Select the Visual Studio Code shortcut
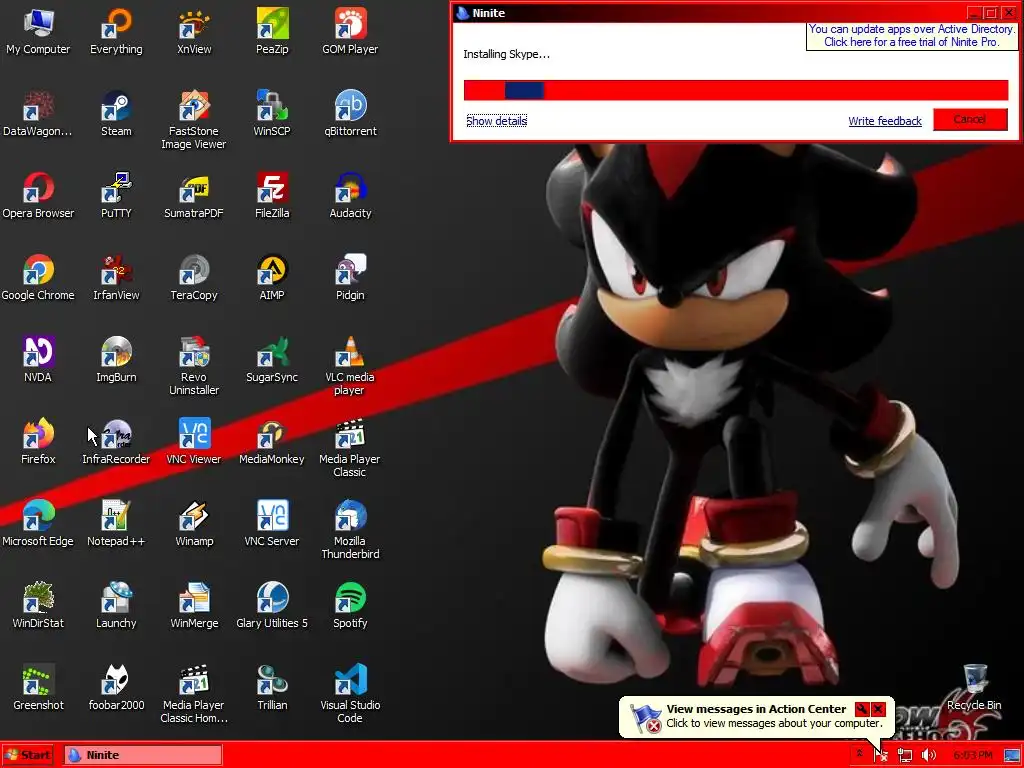 350,694
